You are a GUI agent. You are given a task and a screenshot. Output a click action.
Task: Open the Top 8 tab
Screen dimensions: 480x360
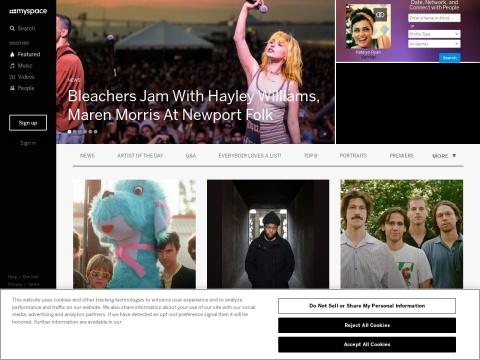[x=310, y=156]
